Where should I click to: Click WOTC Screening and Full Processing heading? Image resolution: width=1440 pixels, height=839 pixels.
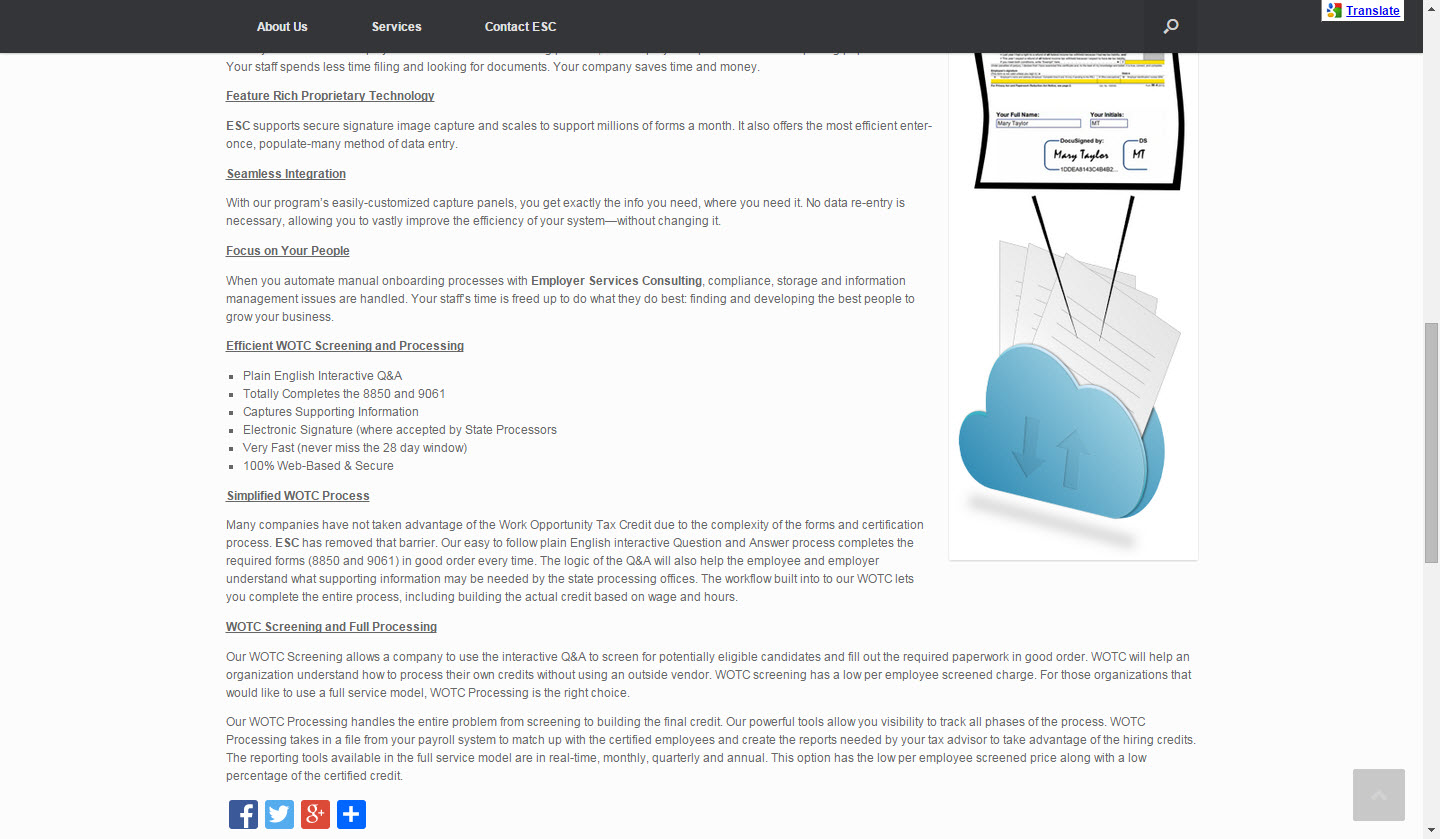pos(331,627)
